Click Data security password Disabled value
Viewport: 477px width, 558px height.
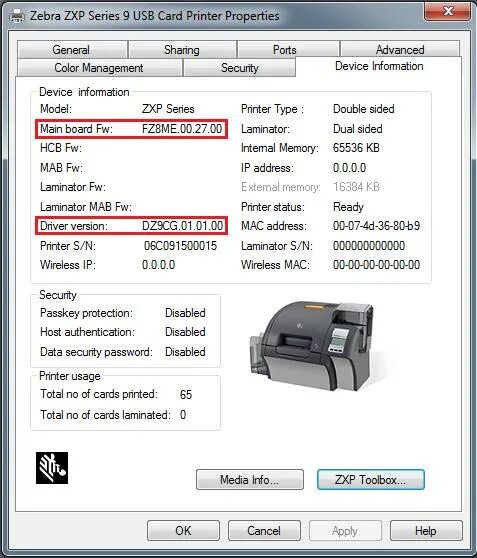click(185, 352)
